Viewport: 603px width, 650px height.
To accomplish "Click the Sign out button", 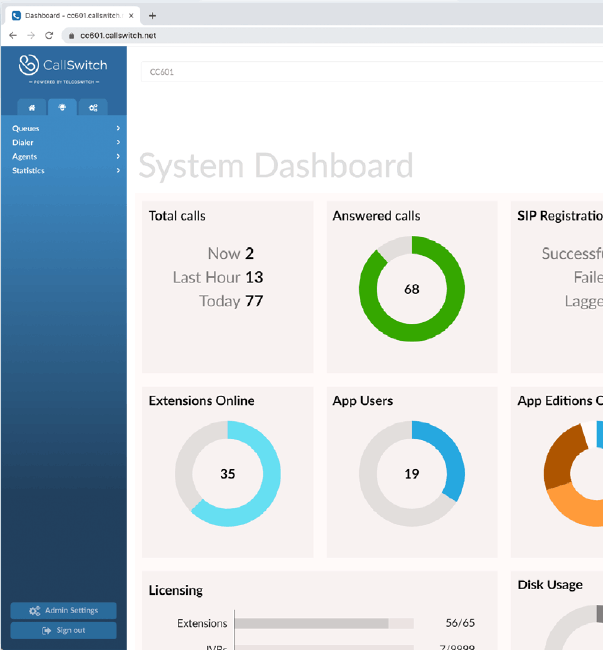I will tap(63, 630).
